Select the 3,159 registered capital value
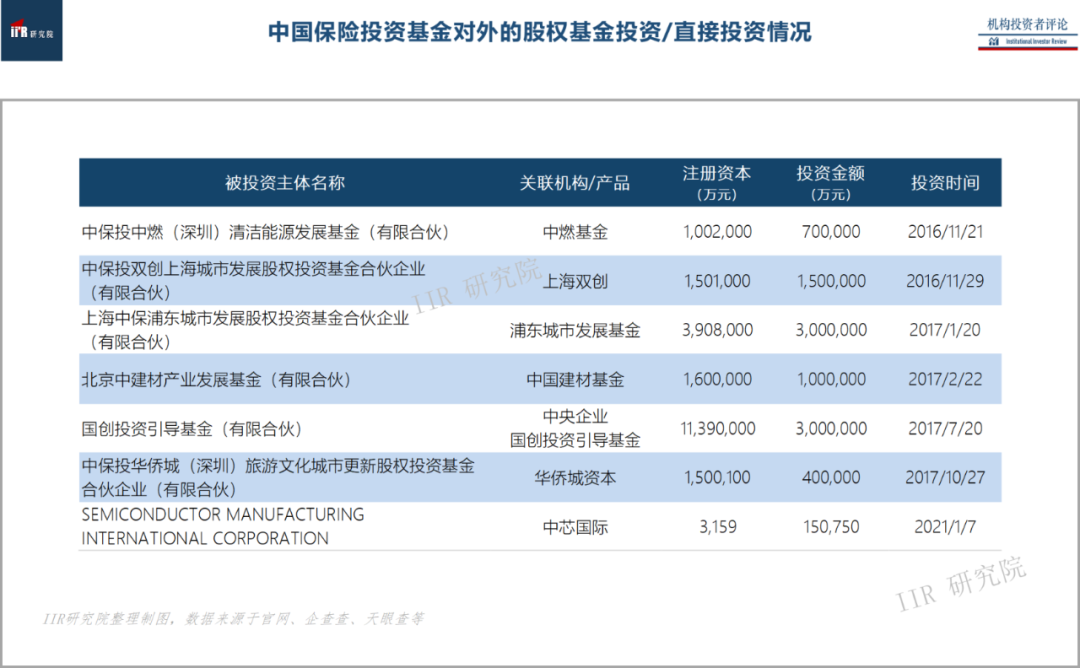 717,528
